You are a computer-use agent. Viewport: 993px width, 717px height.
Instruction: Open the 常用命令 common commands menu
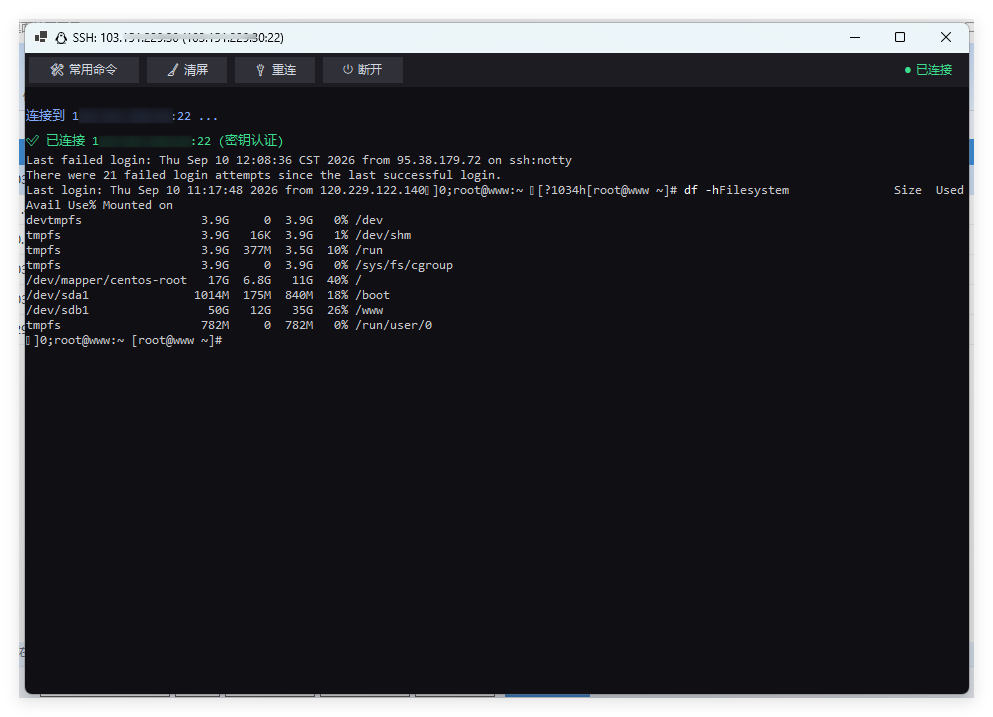pyautogui.click(x=84, y=70)
